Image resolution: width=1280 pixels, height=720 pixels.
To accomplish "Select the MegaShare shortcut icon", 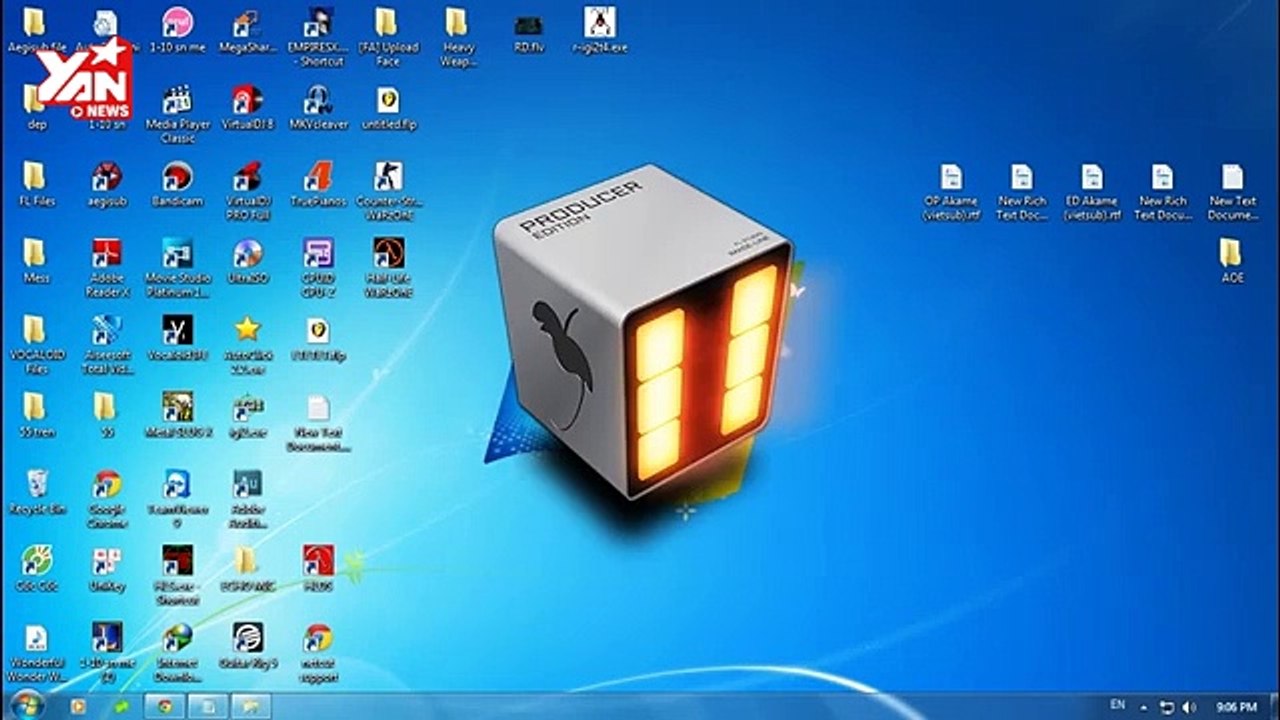I will pyautogui.click(x=247, y=31).
